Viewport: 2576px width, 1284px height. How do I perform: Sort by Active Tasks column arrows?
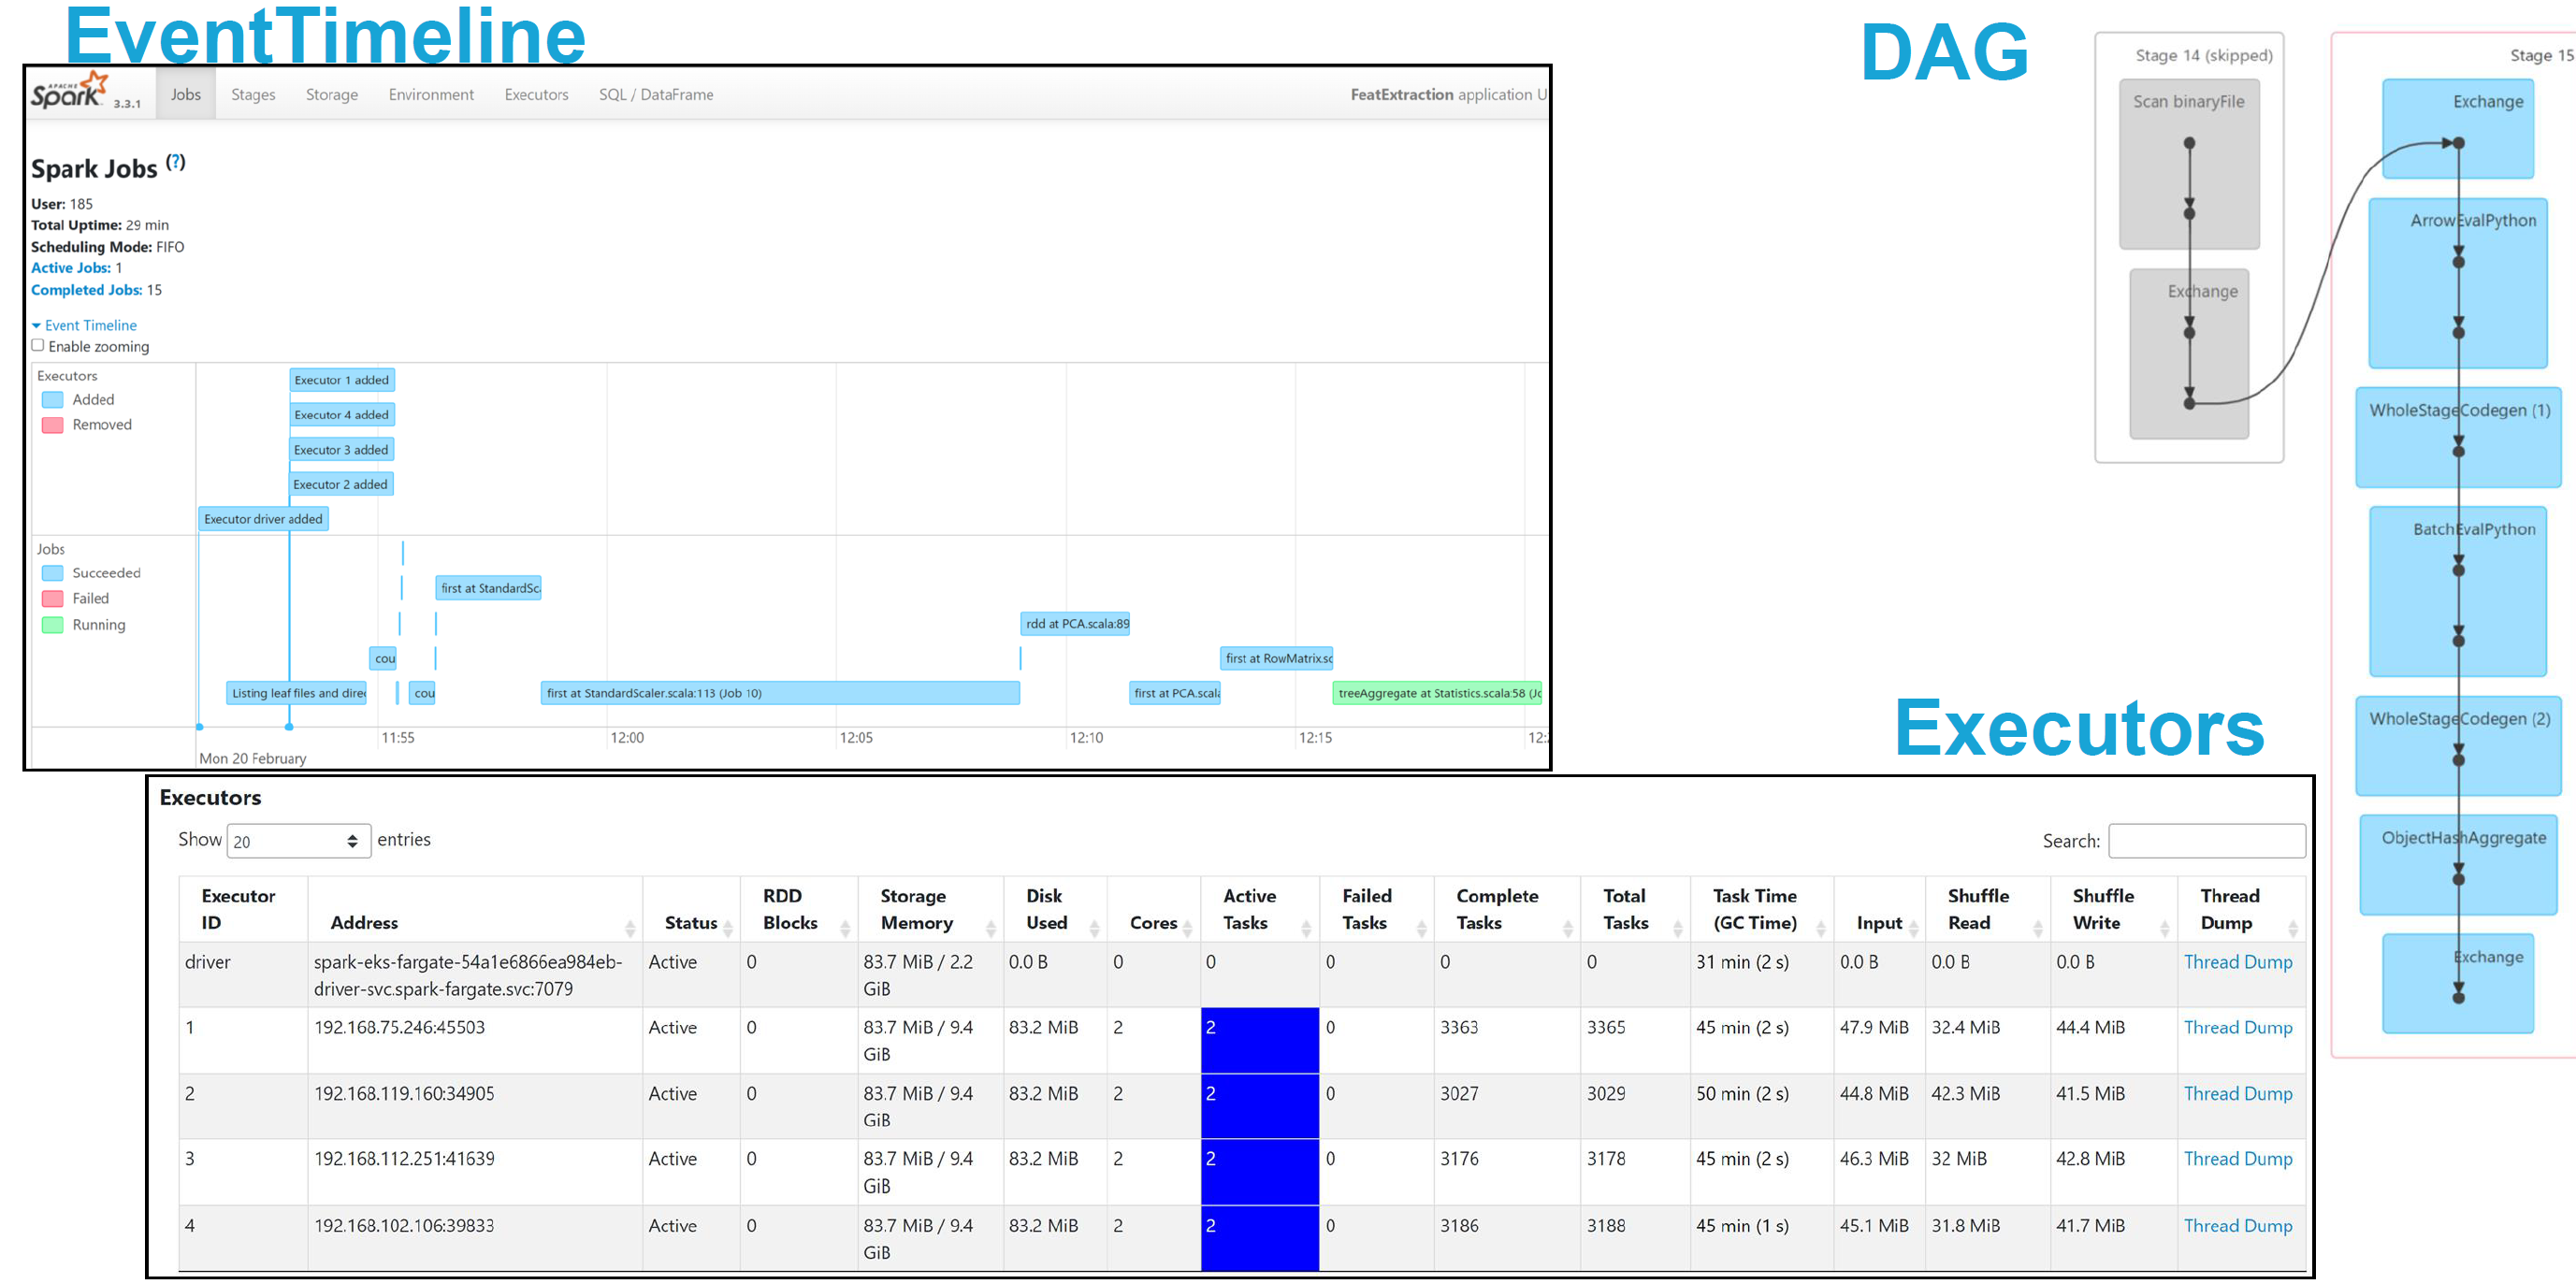coord(1305,928)
